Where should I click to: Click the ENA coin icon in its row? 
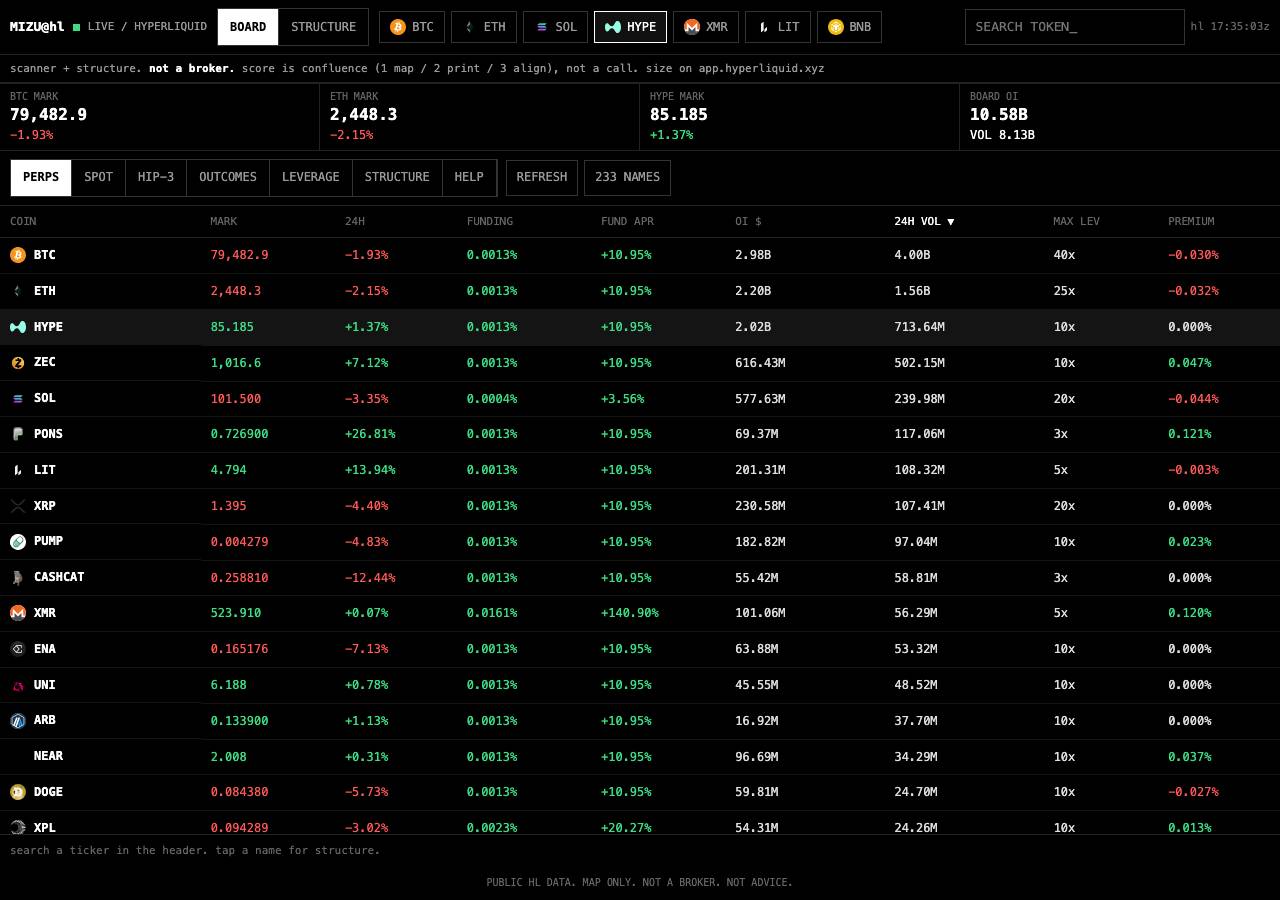point(17,649)
